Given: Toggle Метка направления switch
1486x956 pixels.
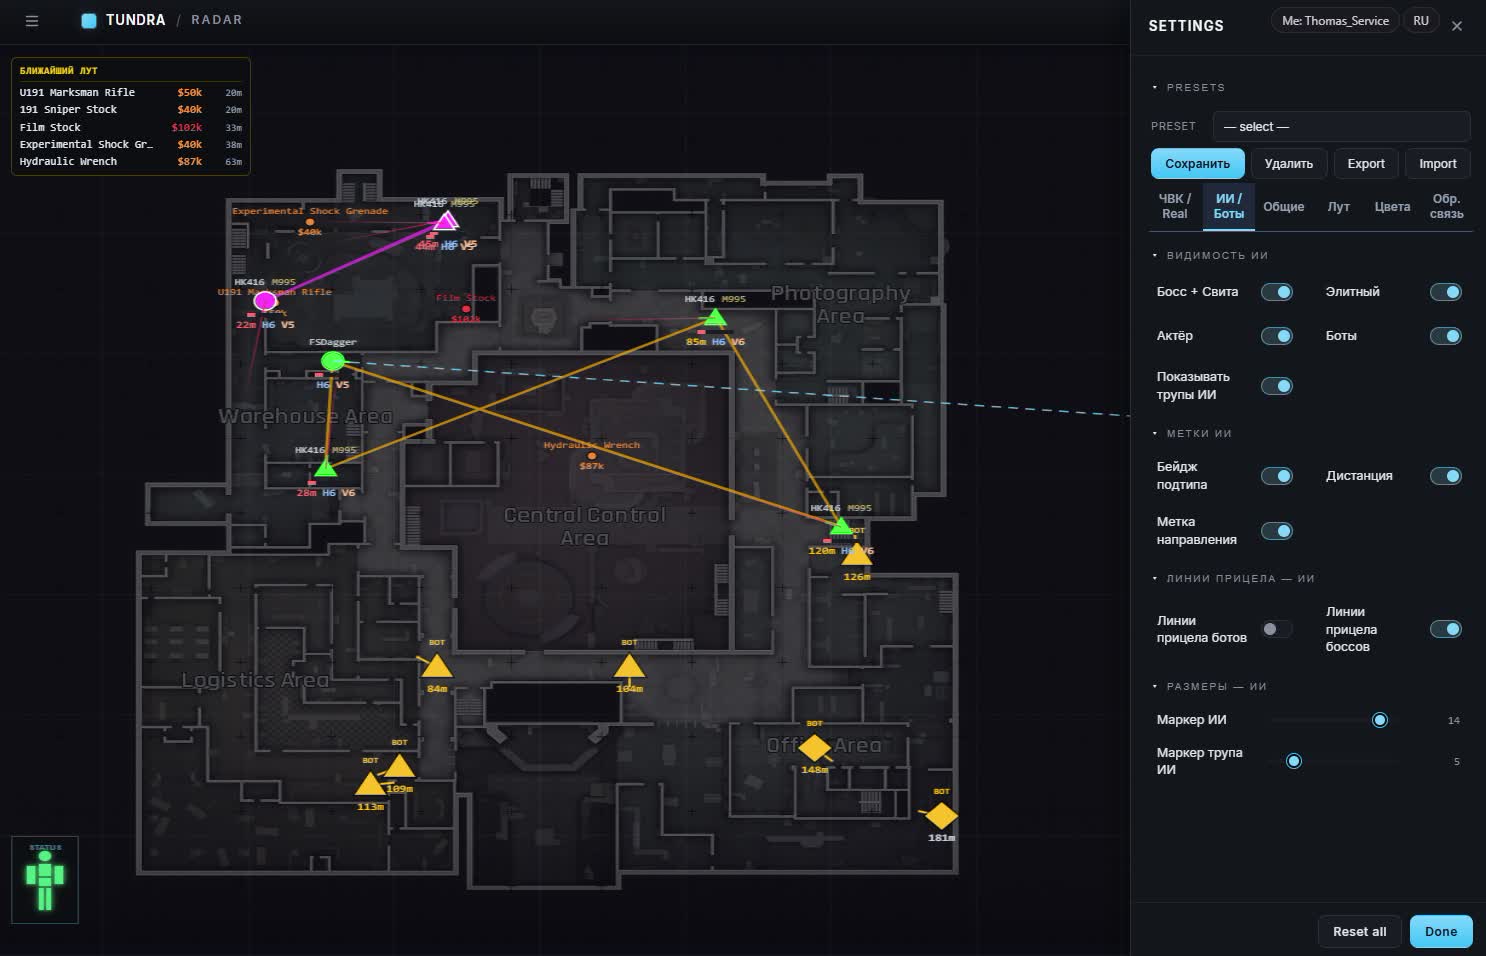Looking at the screenshot, I should (1277, 531).
